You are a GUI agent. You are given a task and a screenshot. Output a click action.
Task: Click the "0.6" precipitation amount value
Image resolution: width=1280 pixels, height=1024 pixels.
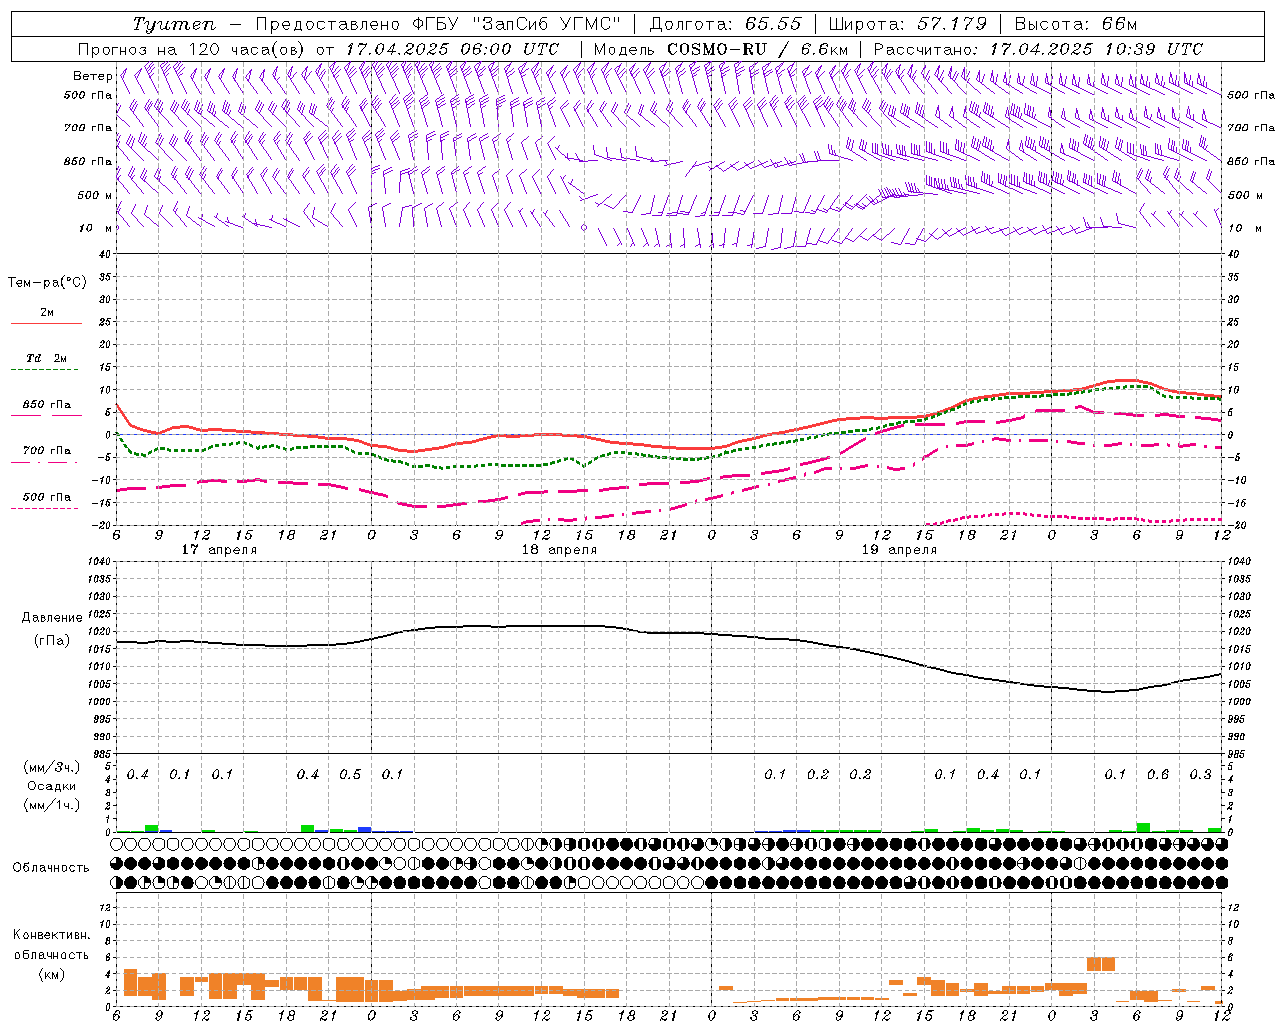pos(1158,775)
